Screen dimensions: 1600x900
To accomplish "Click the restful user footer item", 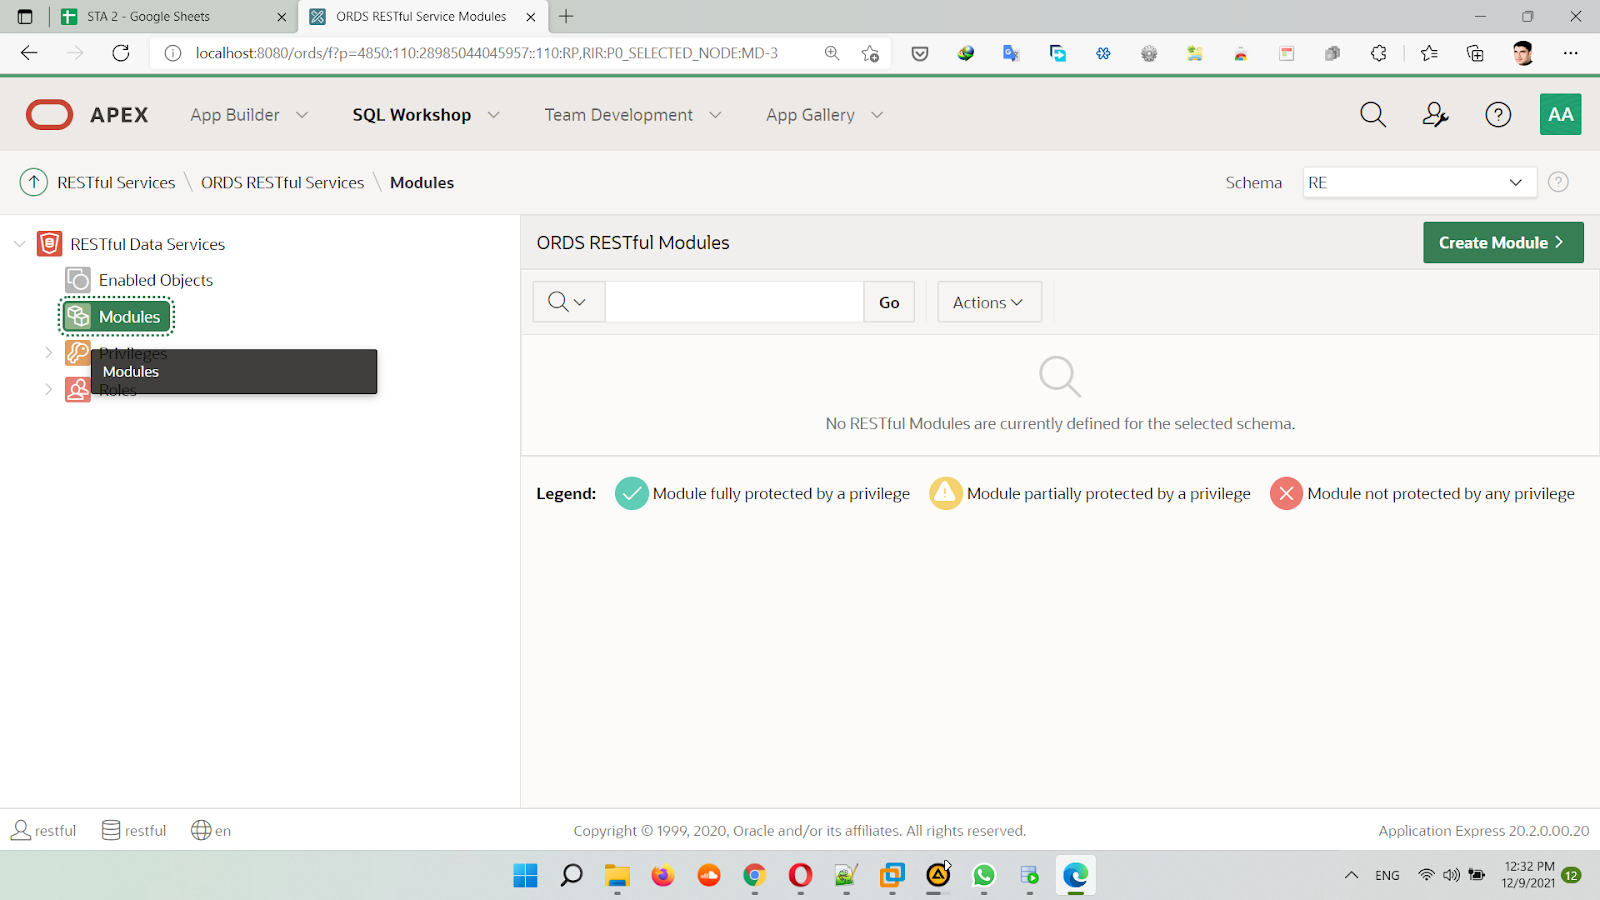I will click(x=43, y=830).
